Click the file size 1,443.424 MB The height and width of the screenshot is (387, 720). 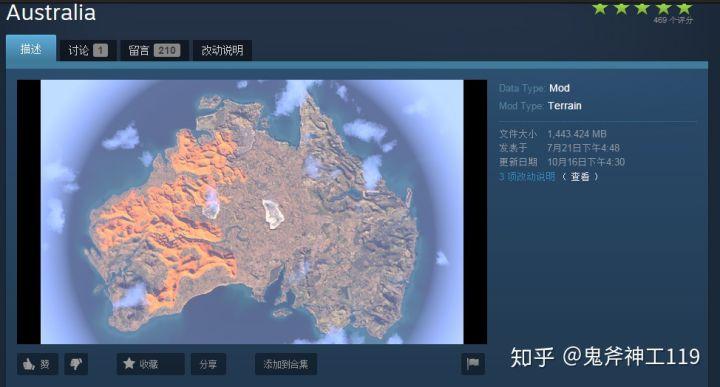577,134
